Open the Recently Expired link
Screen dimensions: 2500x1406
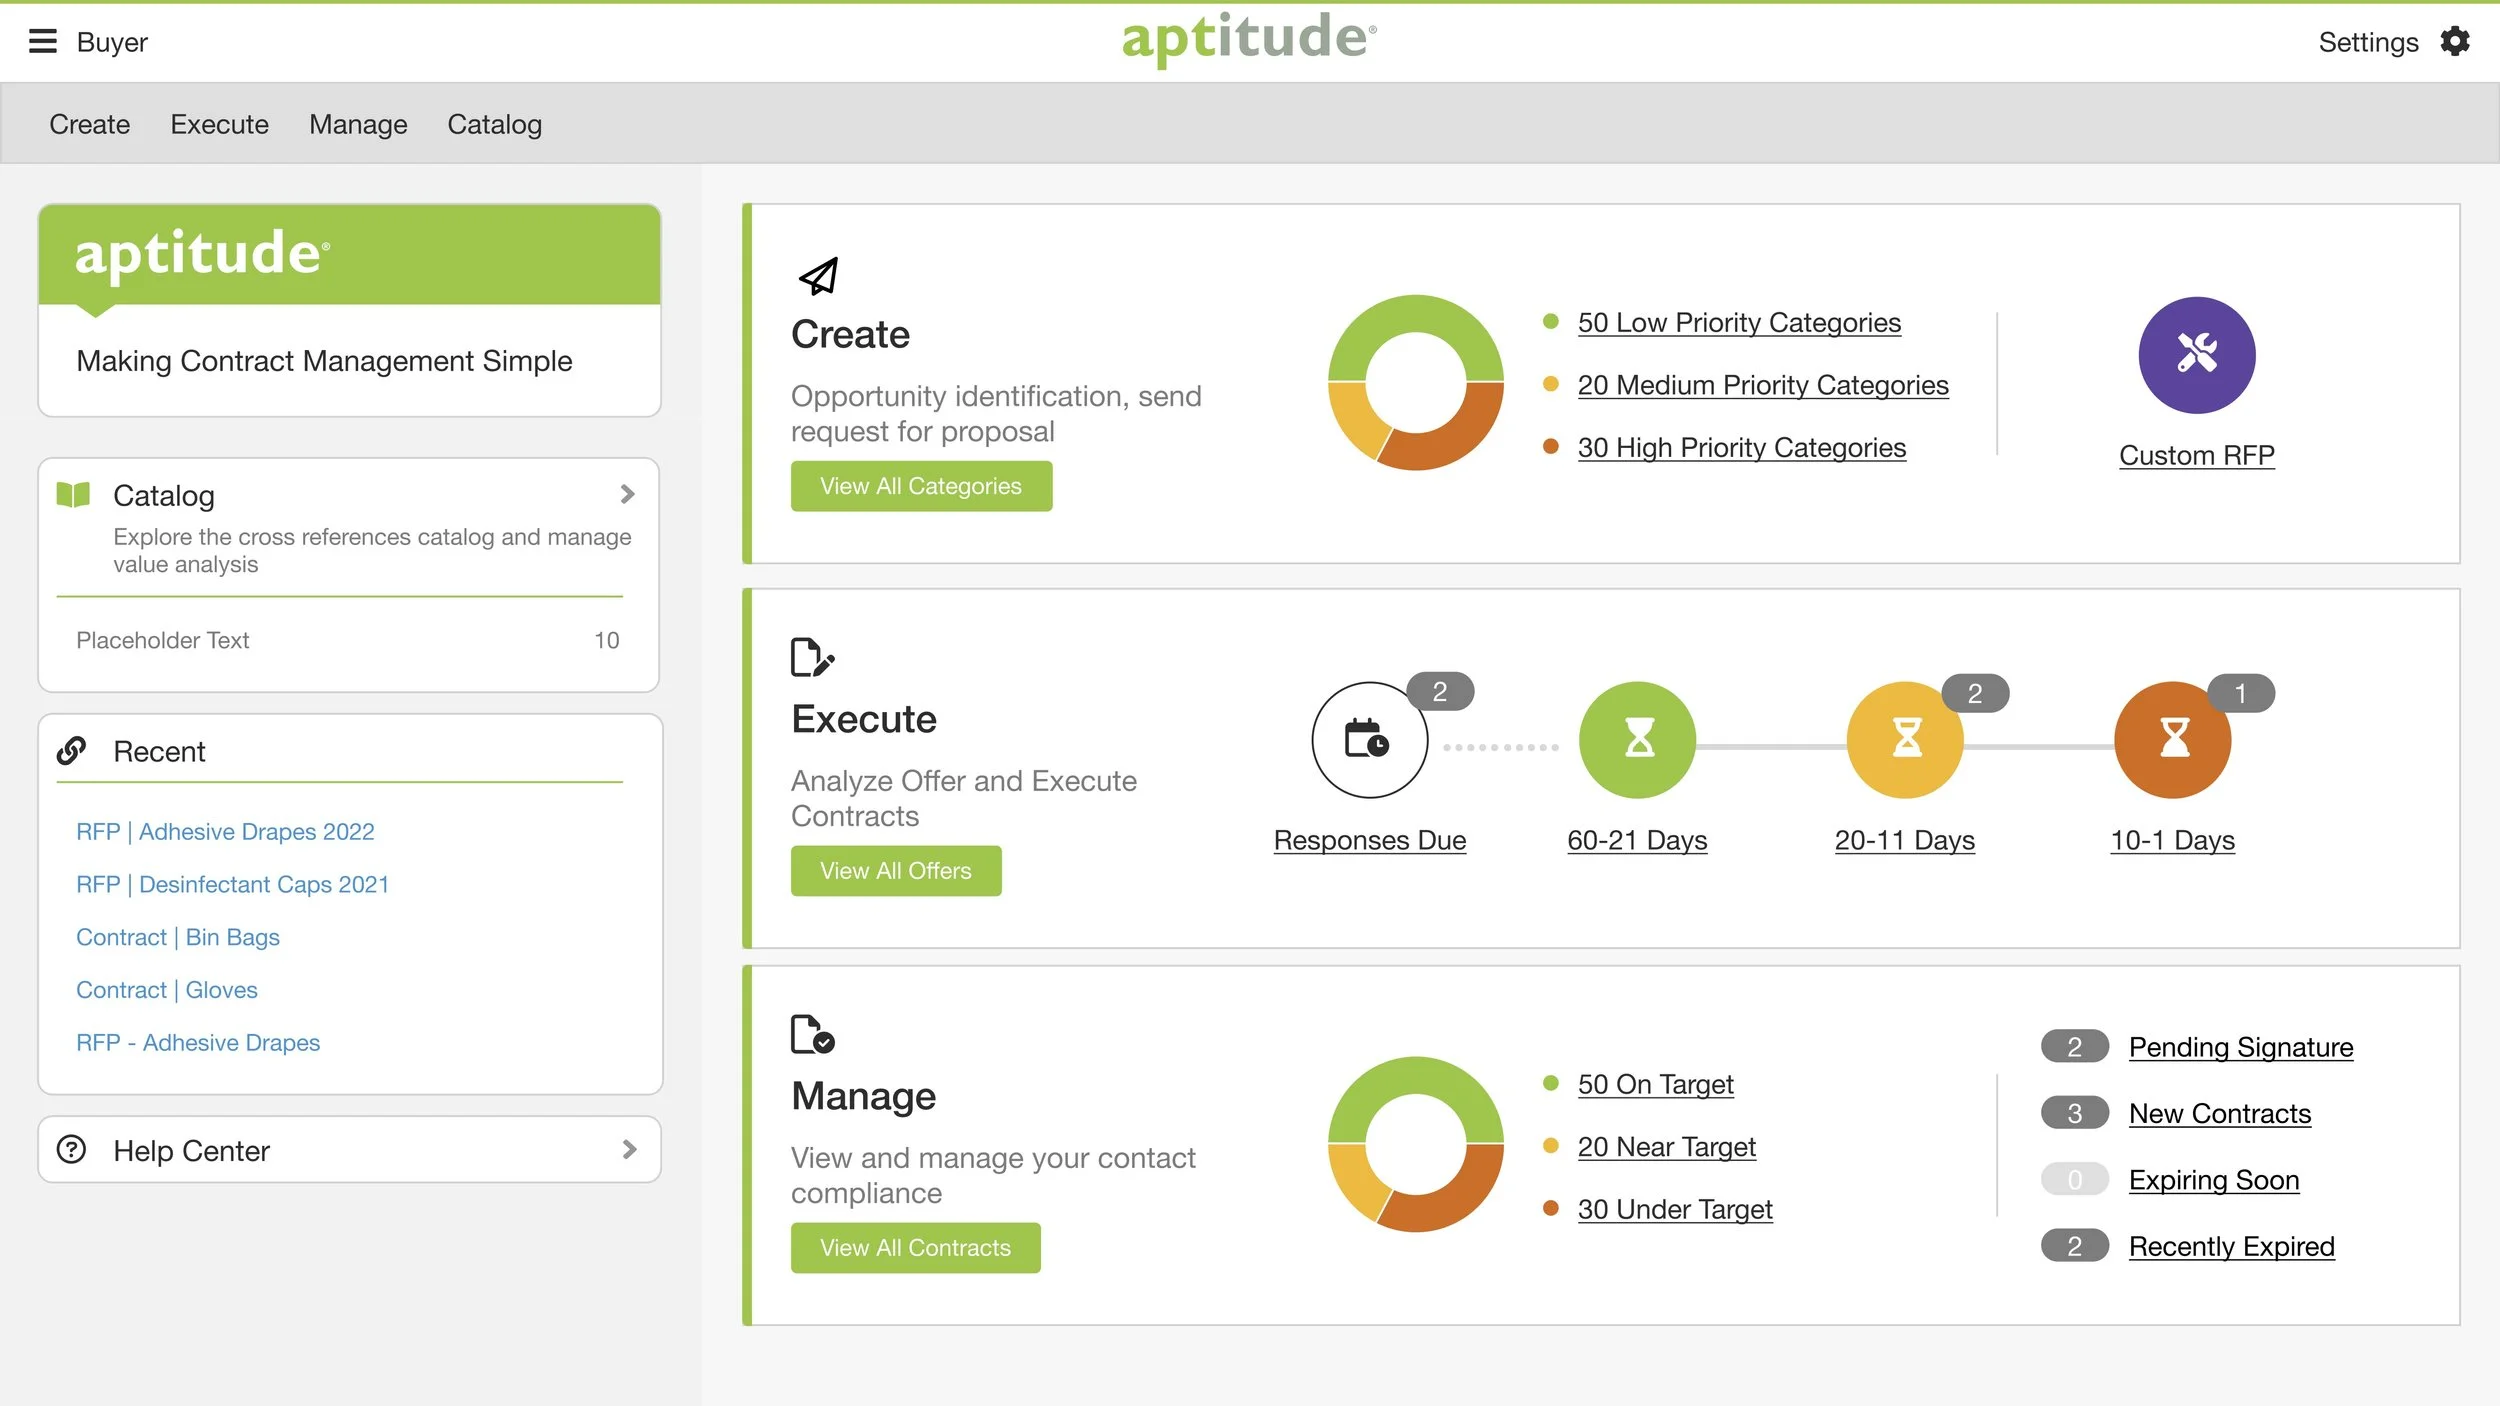pos(2231,1246)
